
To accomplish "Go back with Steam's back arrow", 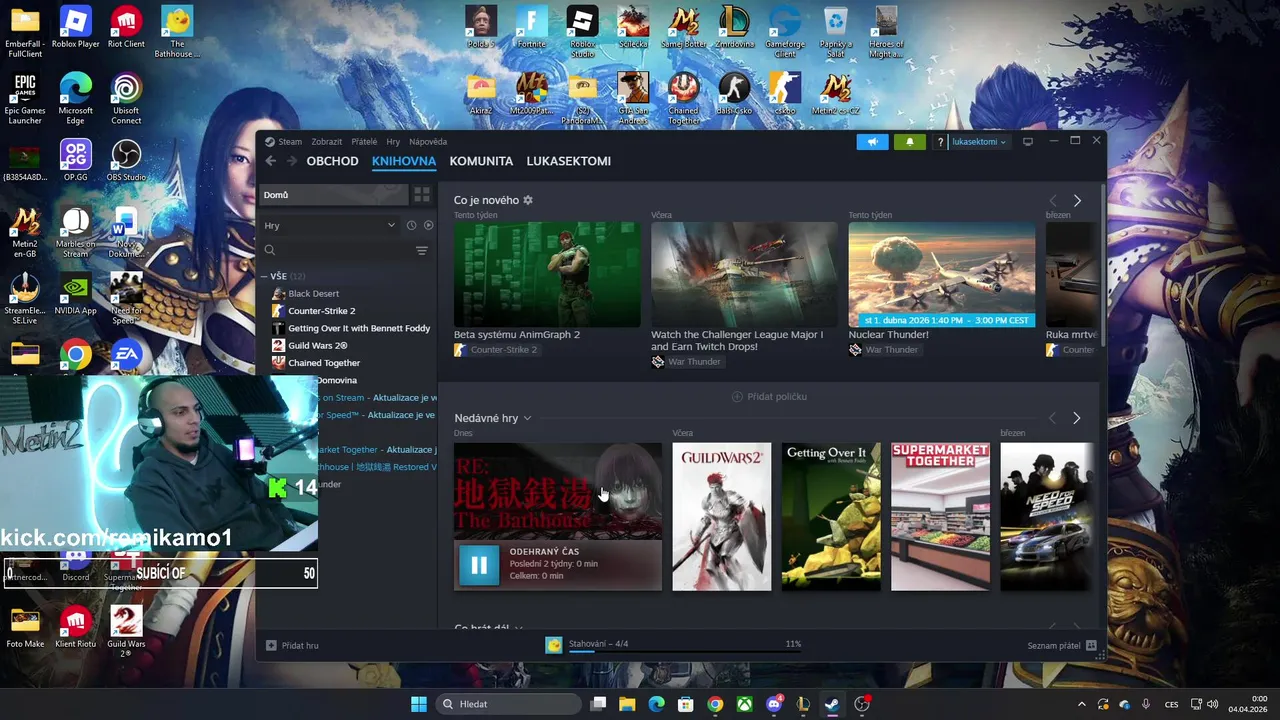I will point(270,161).
